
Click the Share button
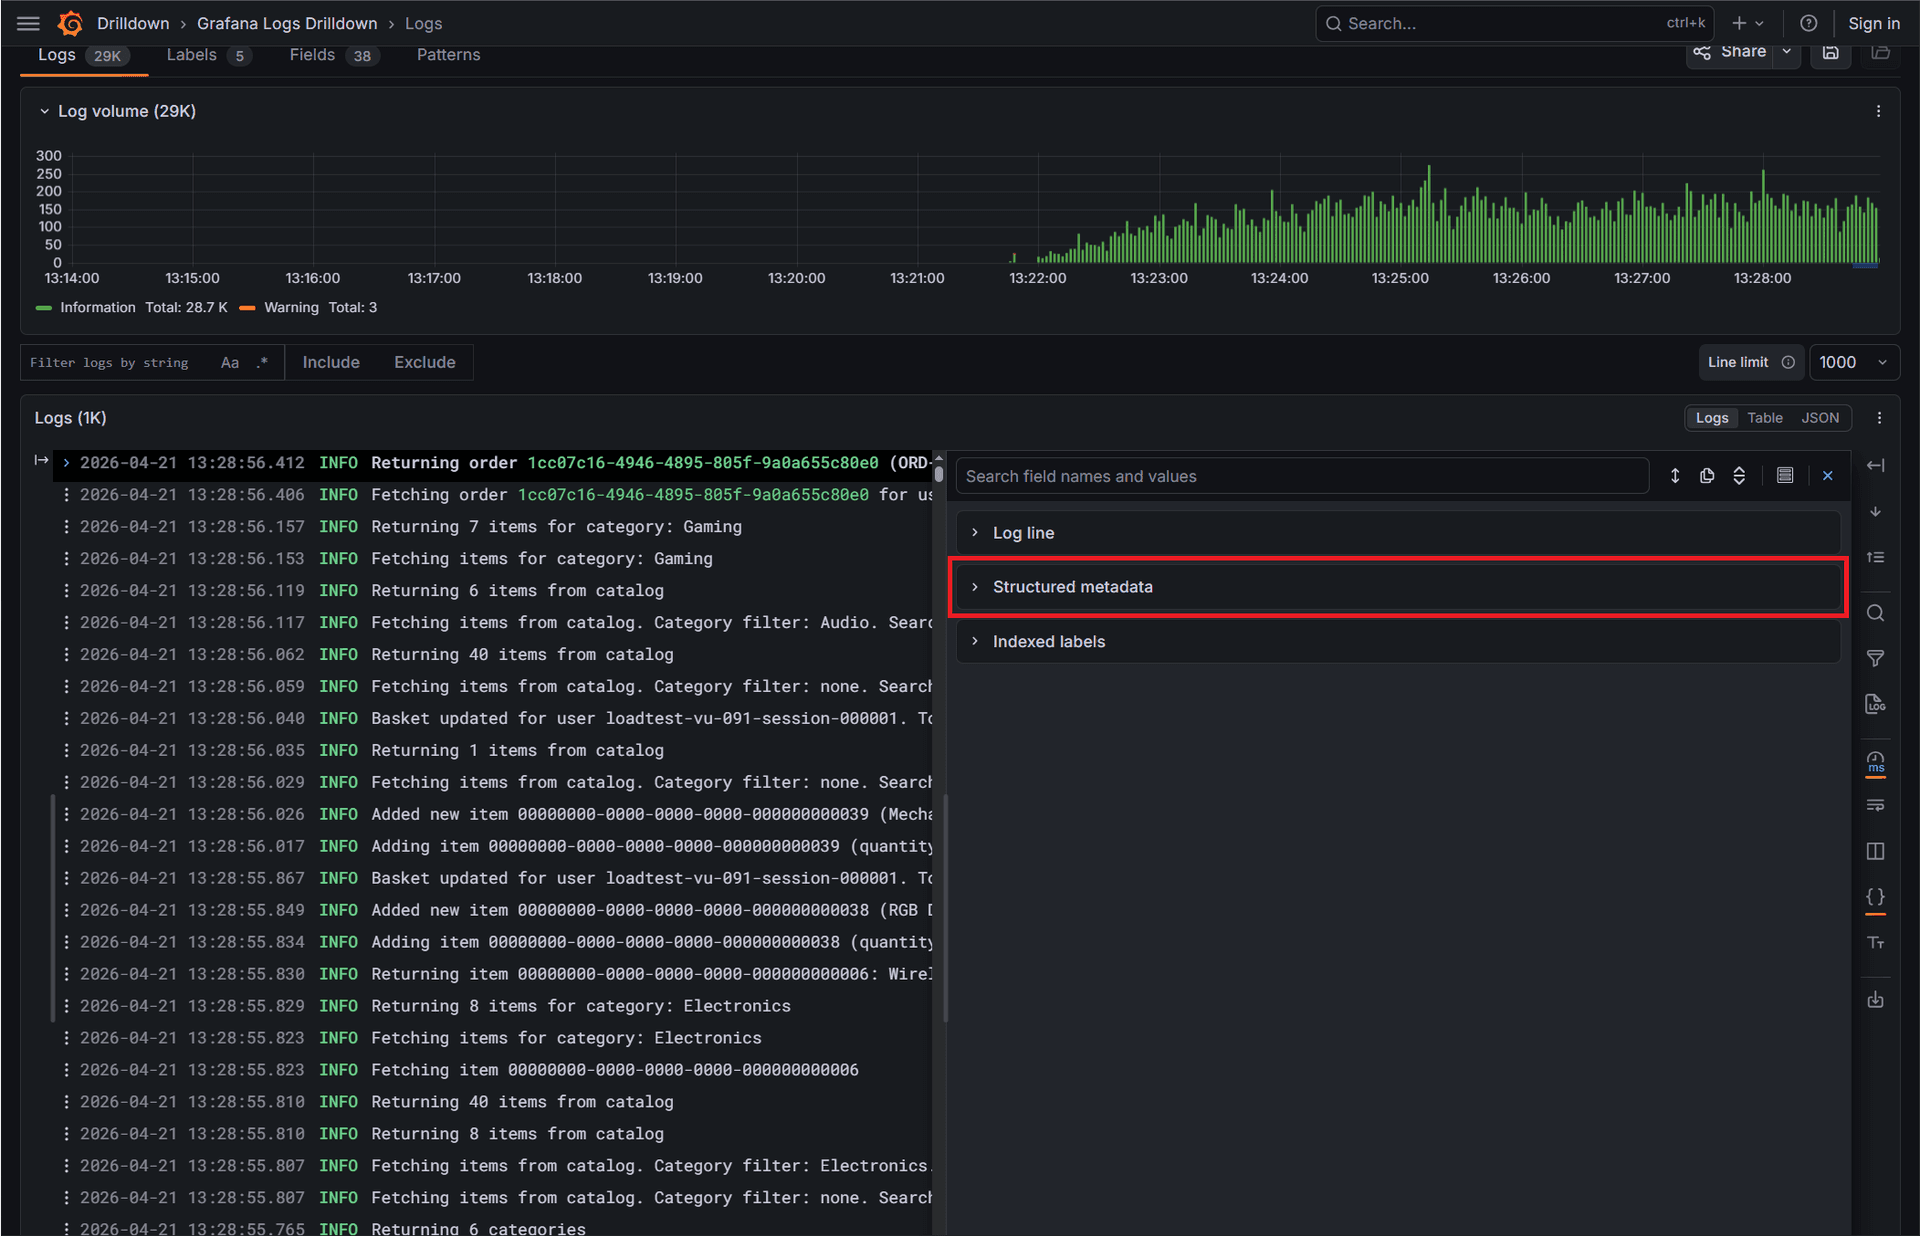click(1741, 51)
